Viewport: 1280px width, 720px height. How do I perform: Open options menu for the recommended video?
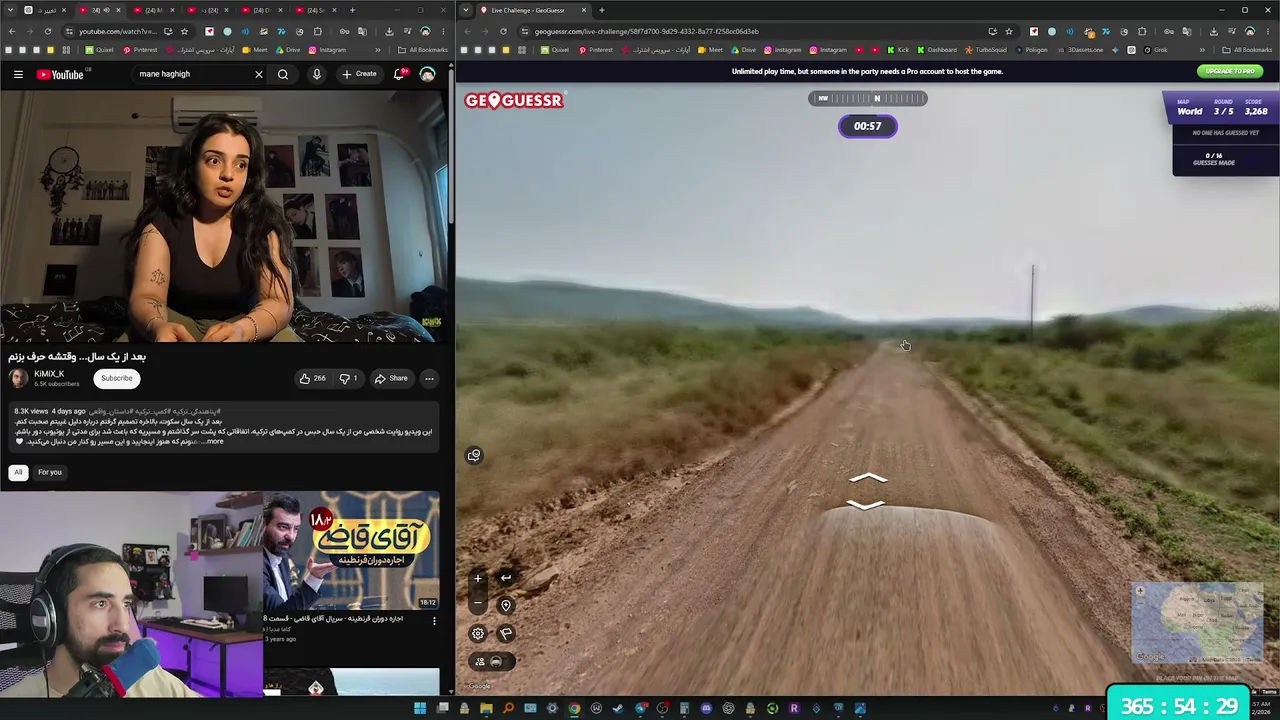[x=434, y=621]
